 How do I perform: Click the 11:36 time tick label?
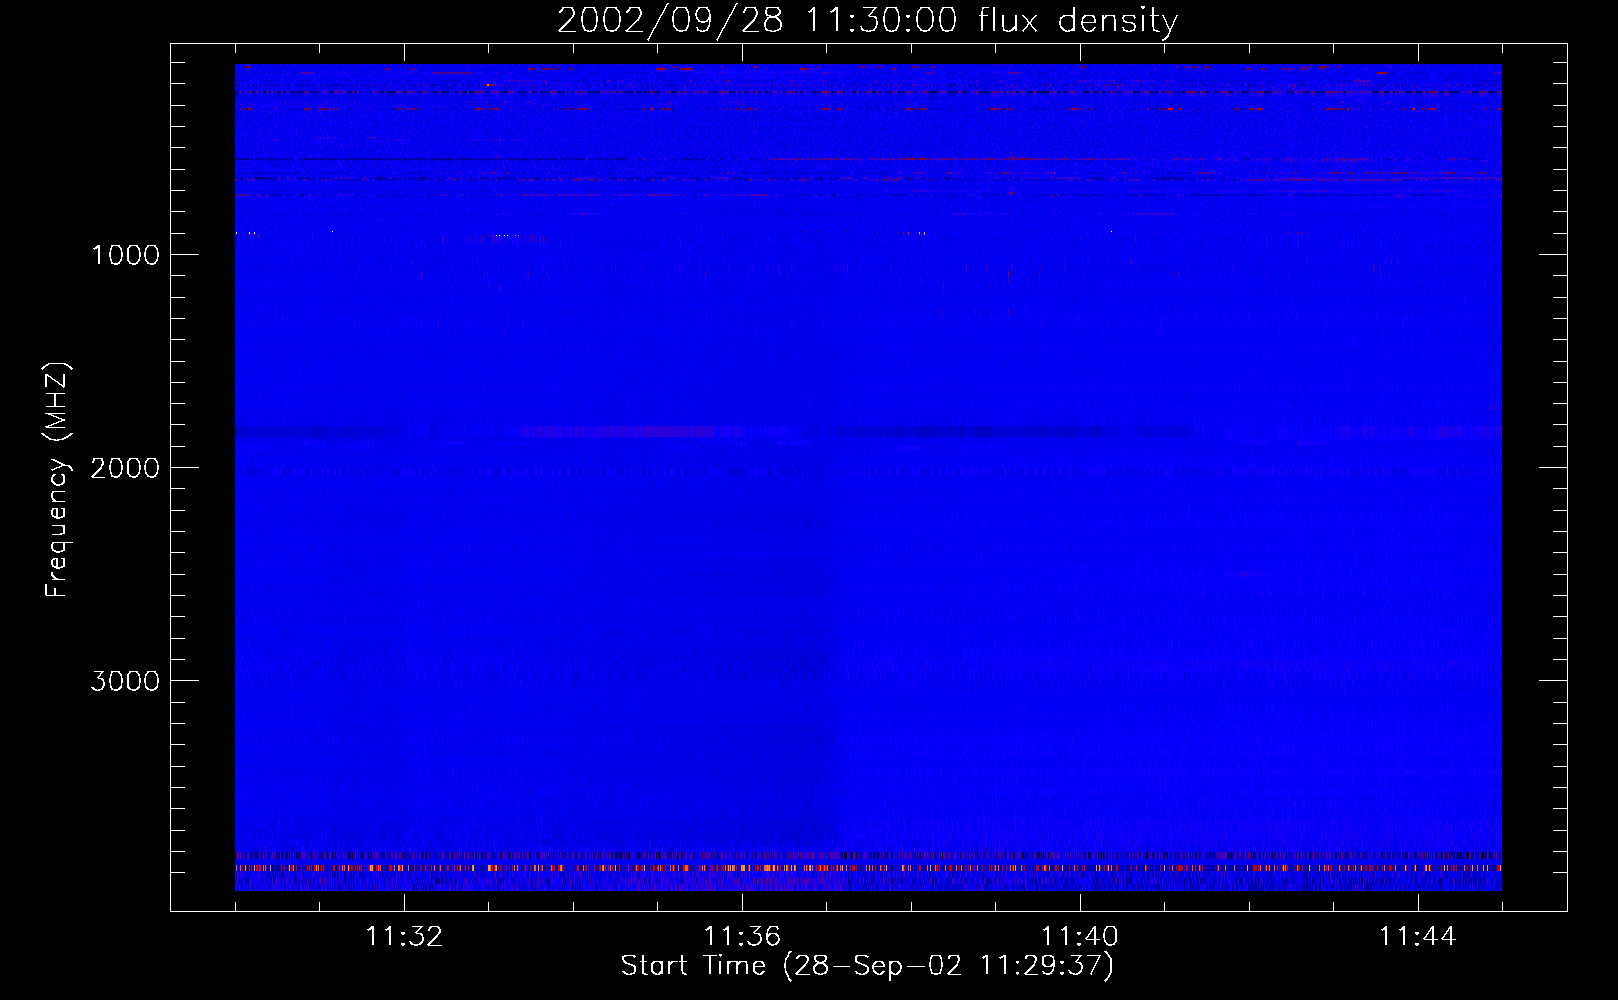[x=742, y=937]
